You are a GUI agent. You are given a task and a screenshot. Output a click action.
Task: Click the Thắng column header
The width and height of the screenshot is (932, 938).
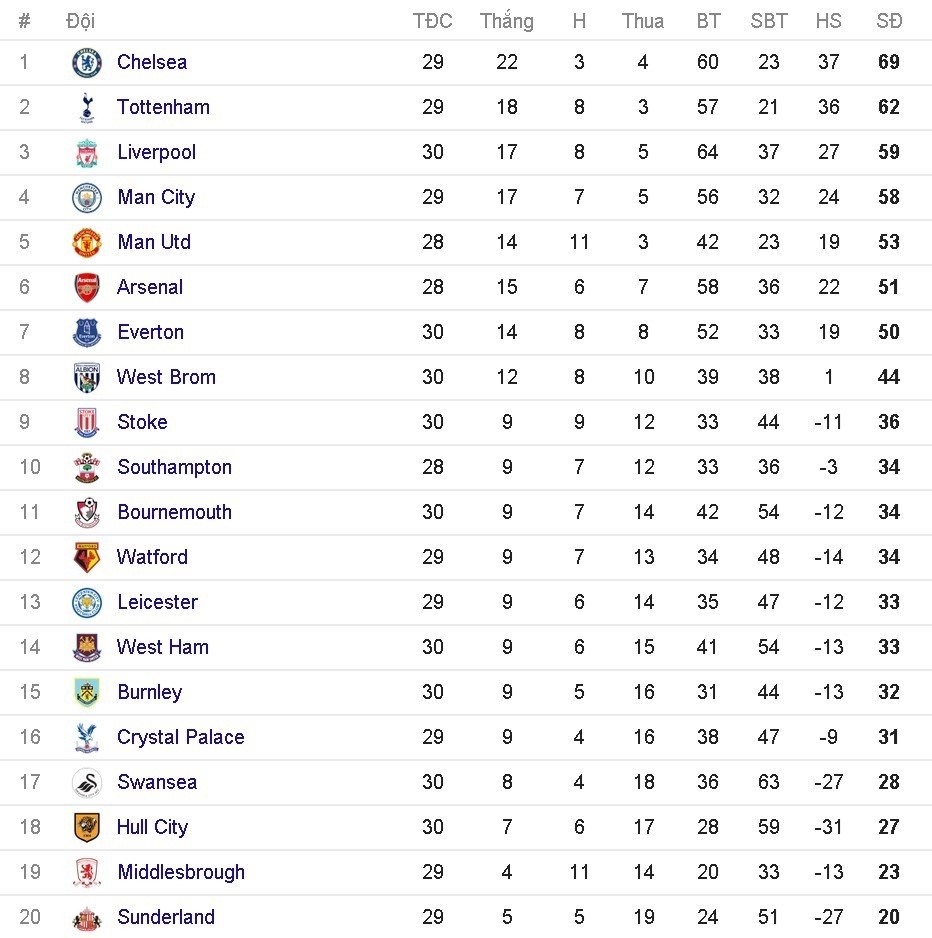pyautogui.click(x=506, y=21)
